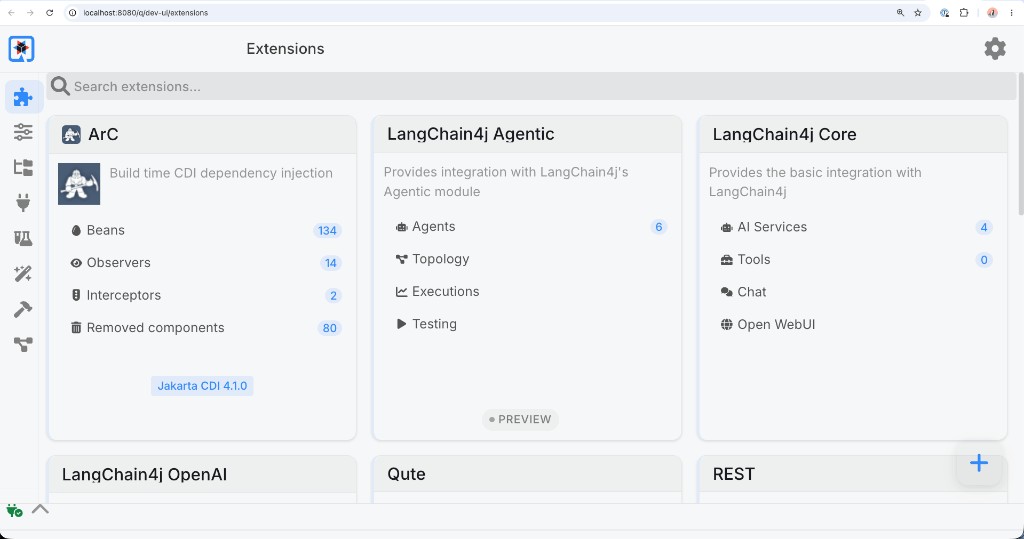Click the ArC miner logo thumbnail
The height and width of the screenshot is (539, 1024).
pos(79,184)
